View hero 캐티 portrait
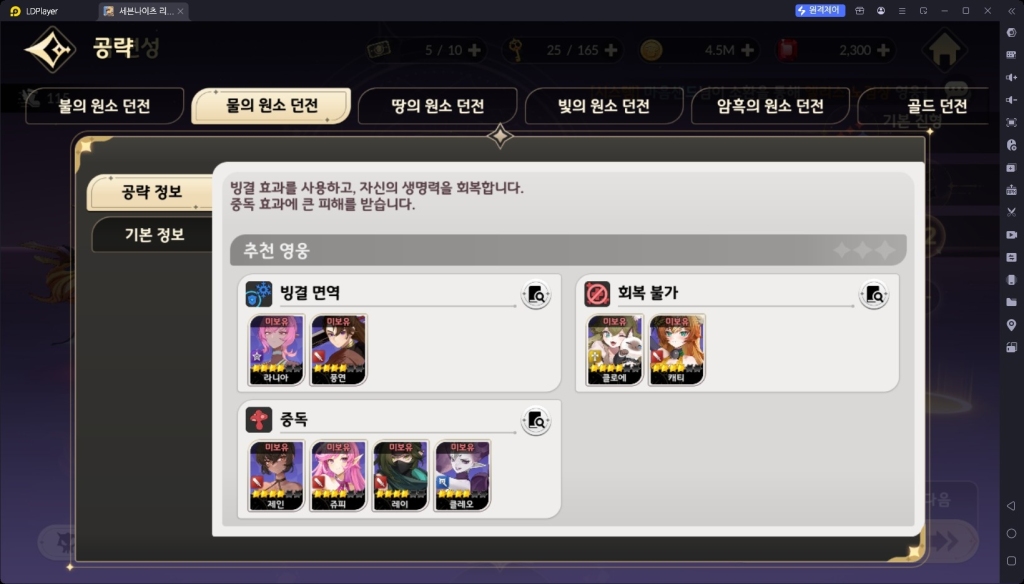The image size is (1024, 584). pyautogui.click(x=677, y=349)
